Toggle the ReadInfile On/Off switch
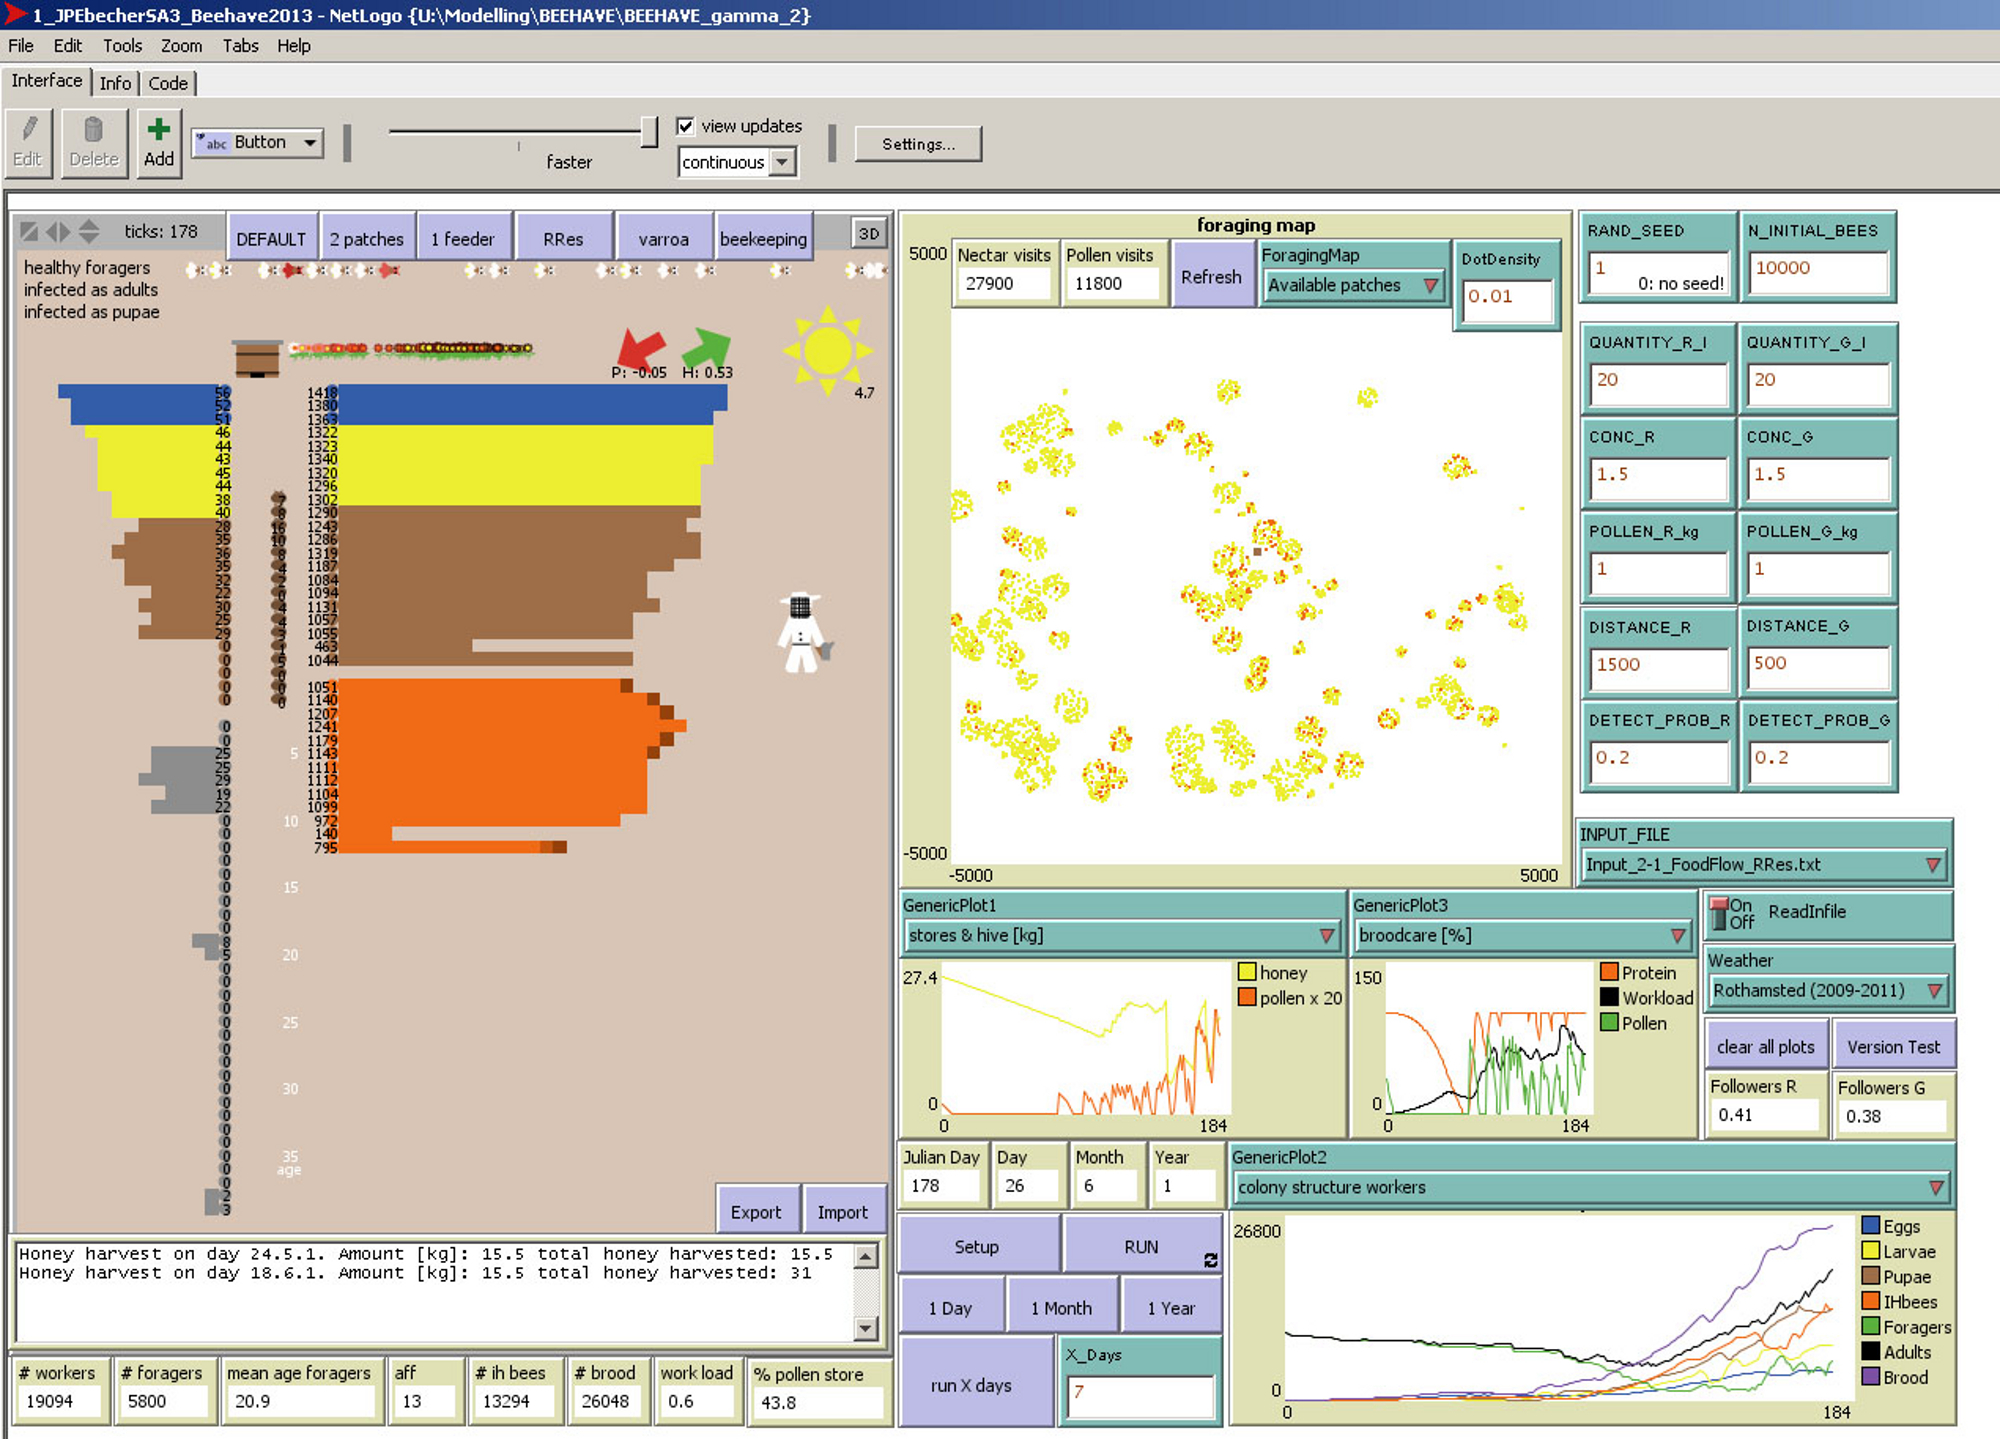The height and width of the screenshot is (1439, 2000). (1720, 912)
